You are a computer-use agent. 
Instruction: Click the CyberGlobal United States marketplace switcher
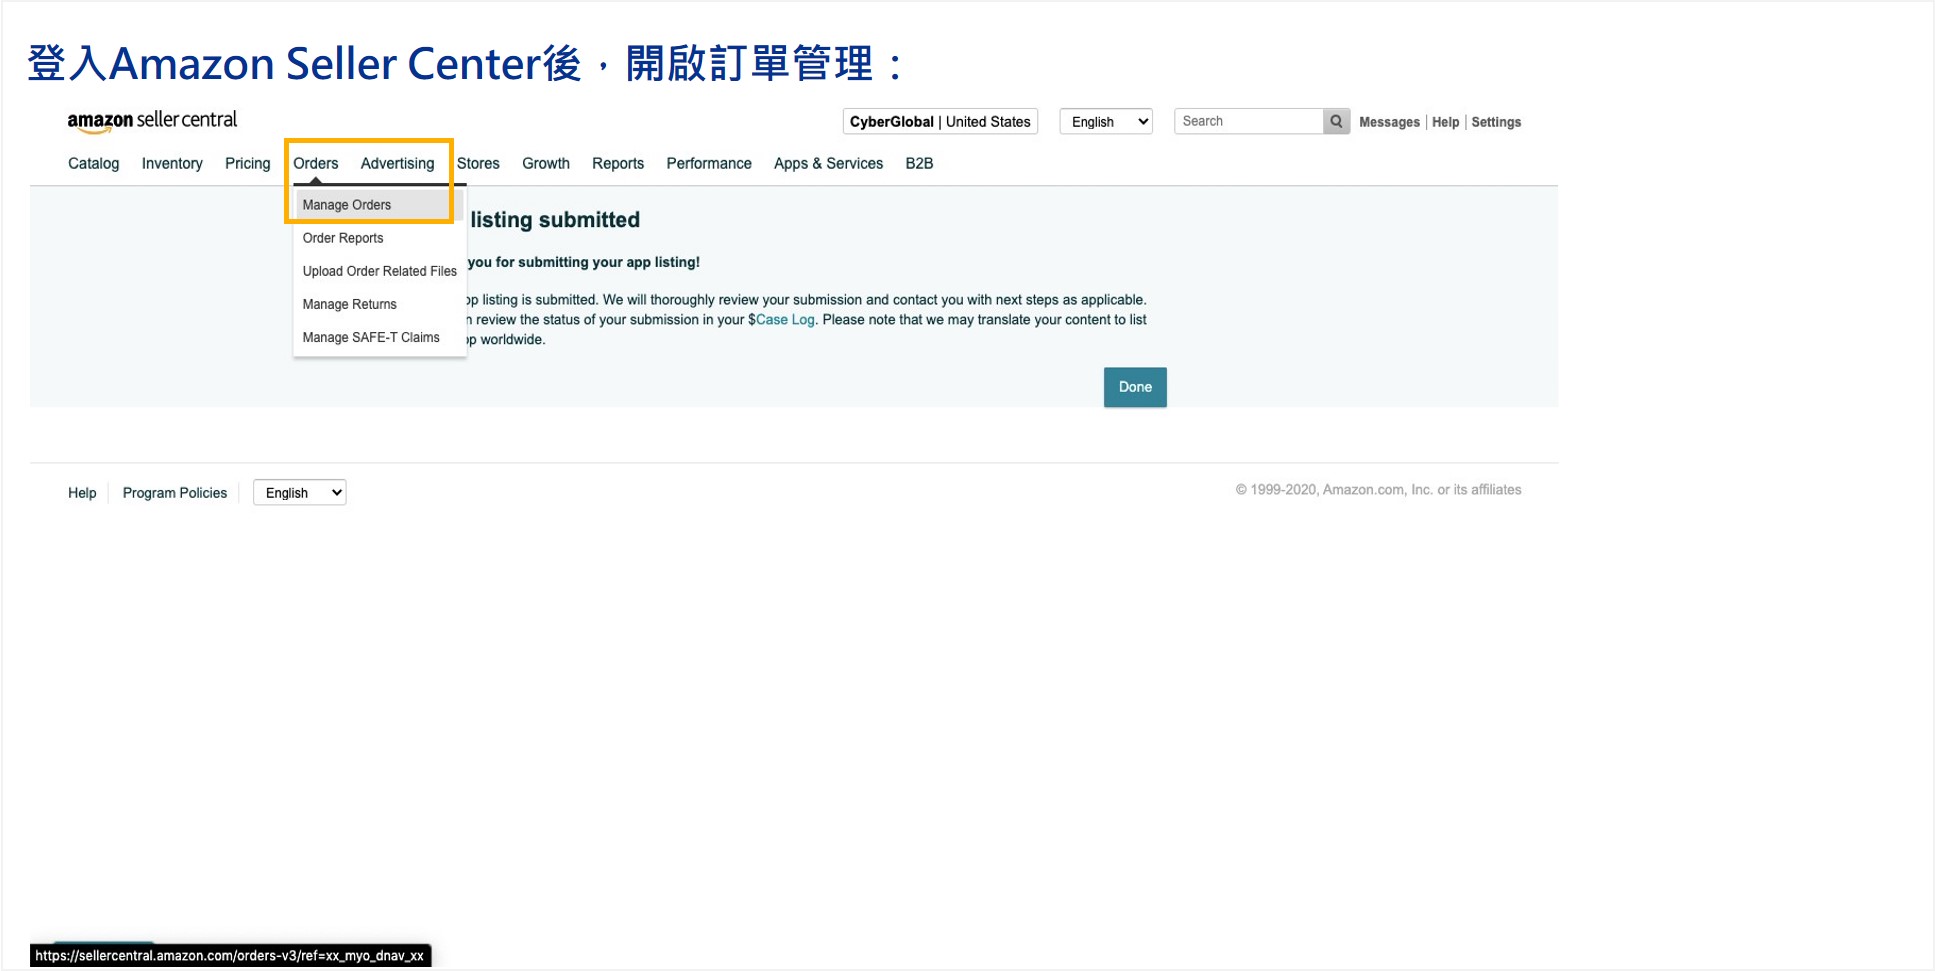[939, 121]
